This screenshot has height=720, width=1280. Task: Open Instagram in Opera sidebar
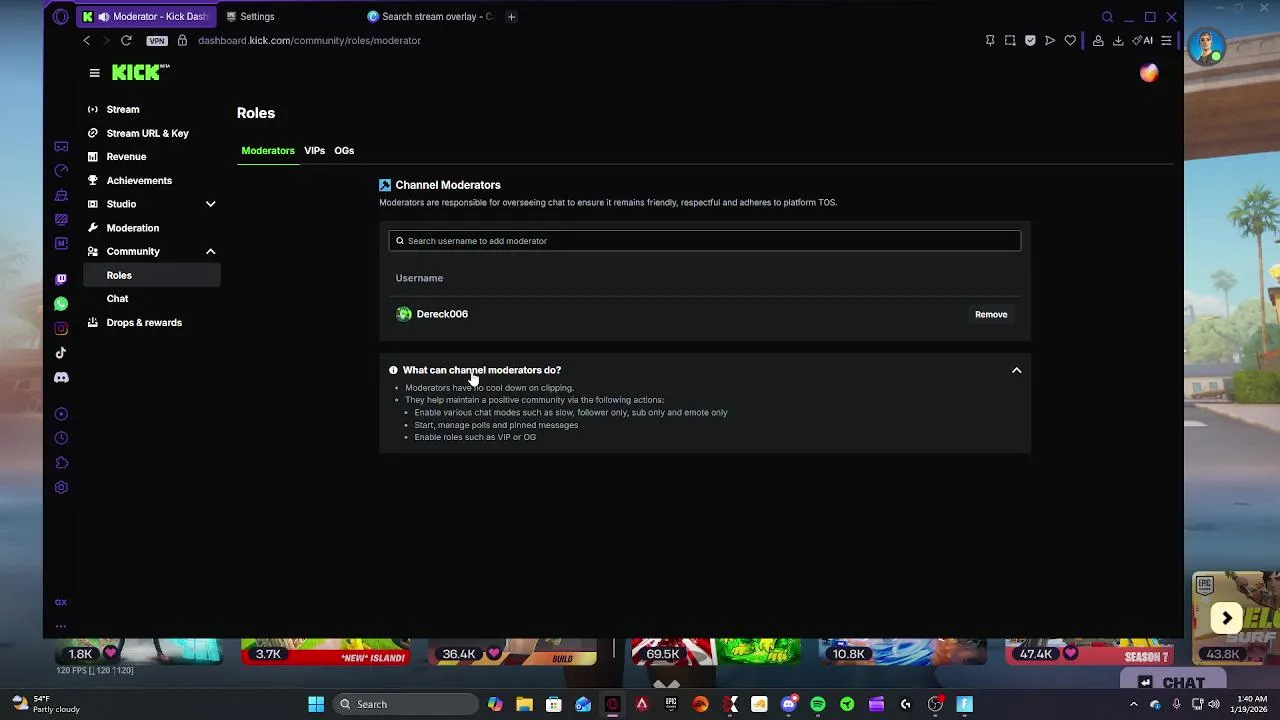coord(61,328)
